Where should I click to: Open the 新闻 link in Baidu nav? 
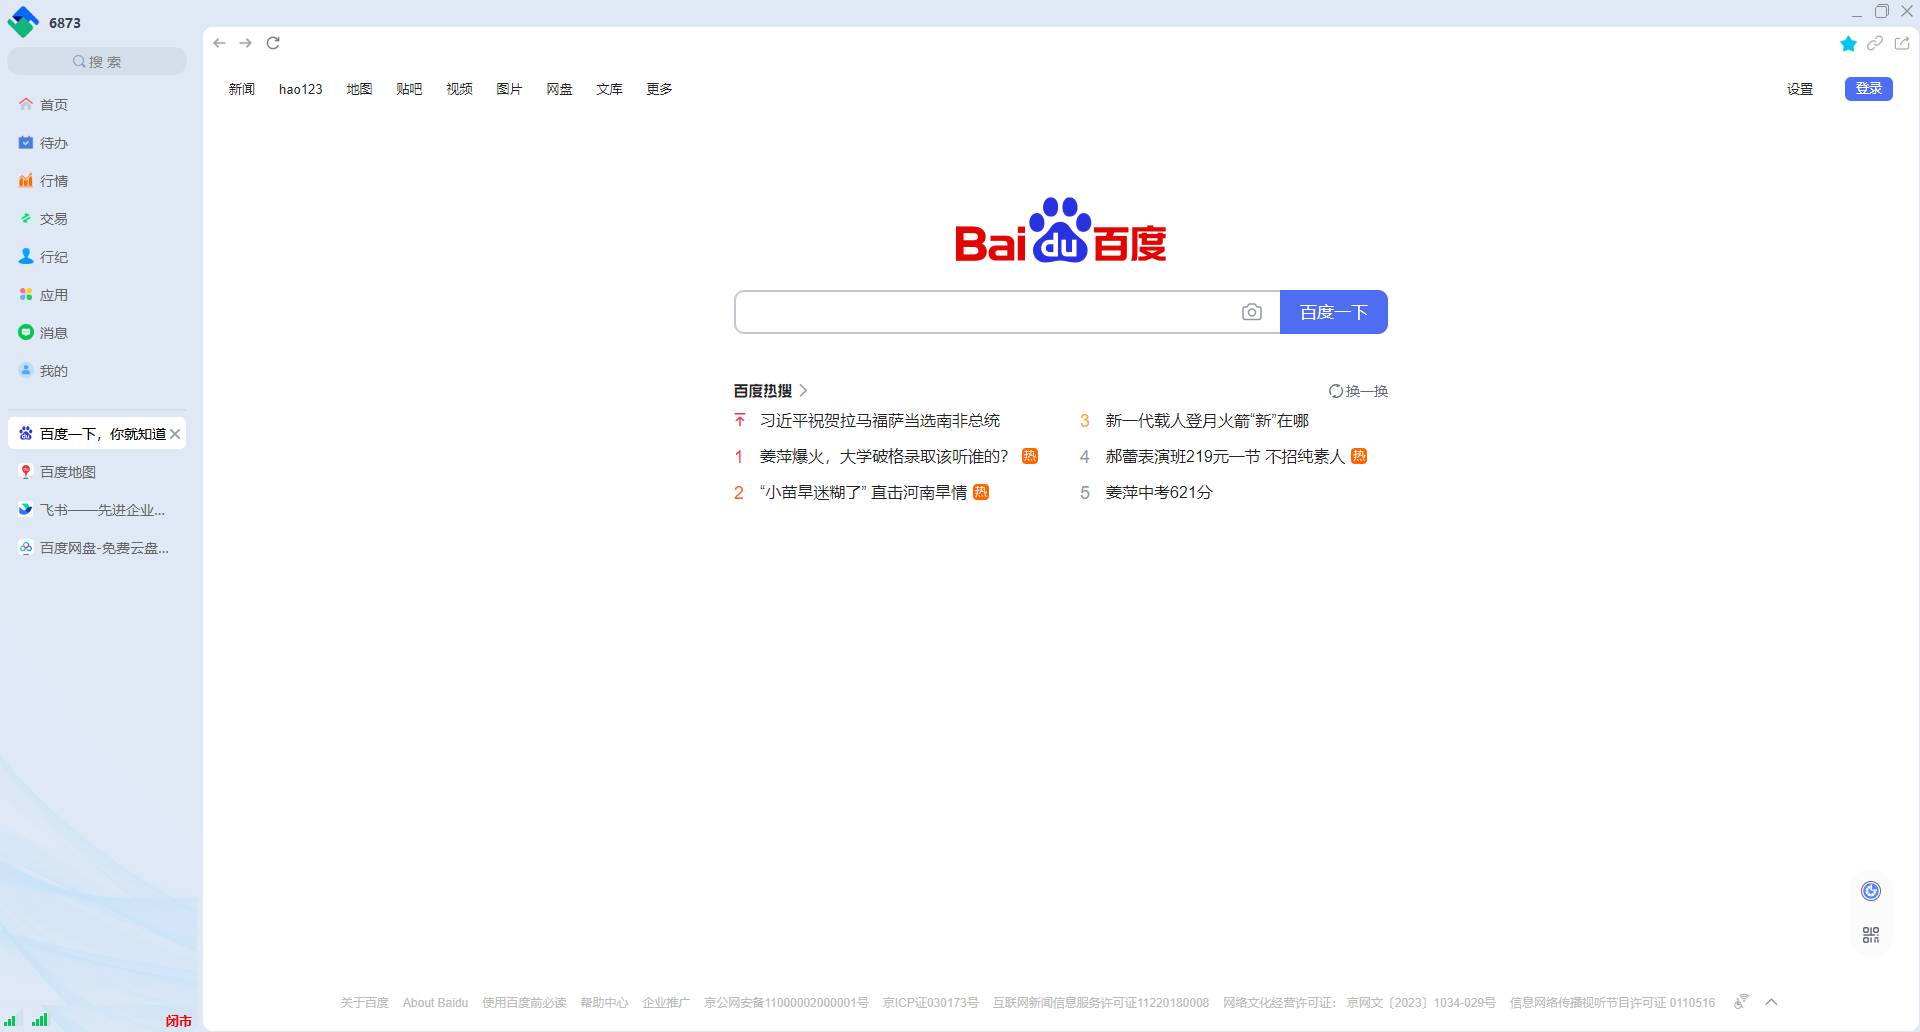(x=242, y=89)
